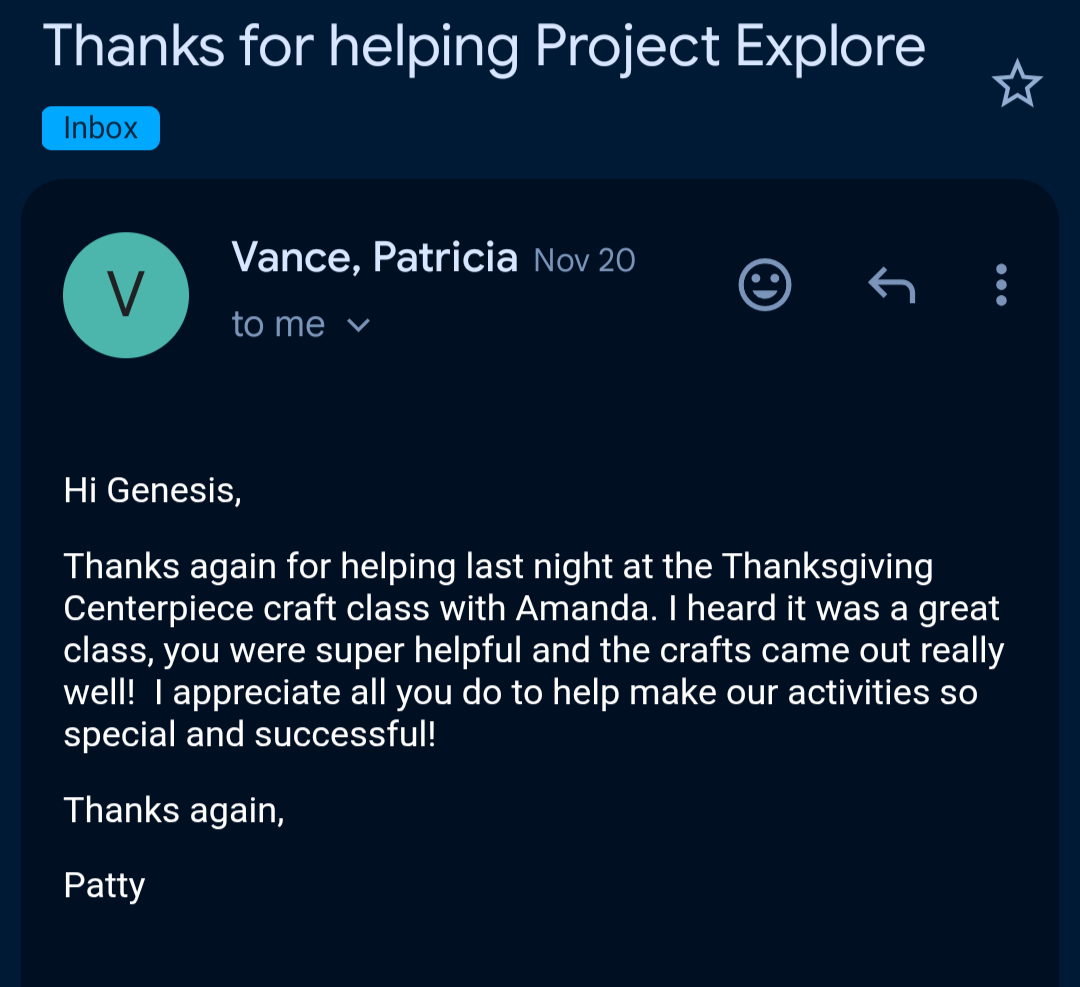The height and width of the screenshot is (987, 1080).
Task: Tap the "to me" recipient text
Action: [x=278, y=325]
